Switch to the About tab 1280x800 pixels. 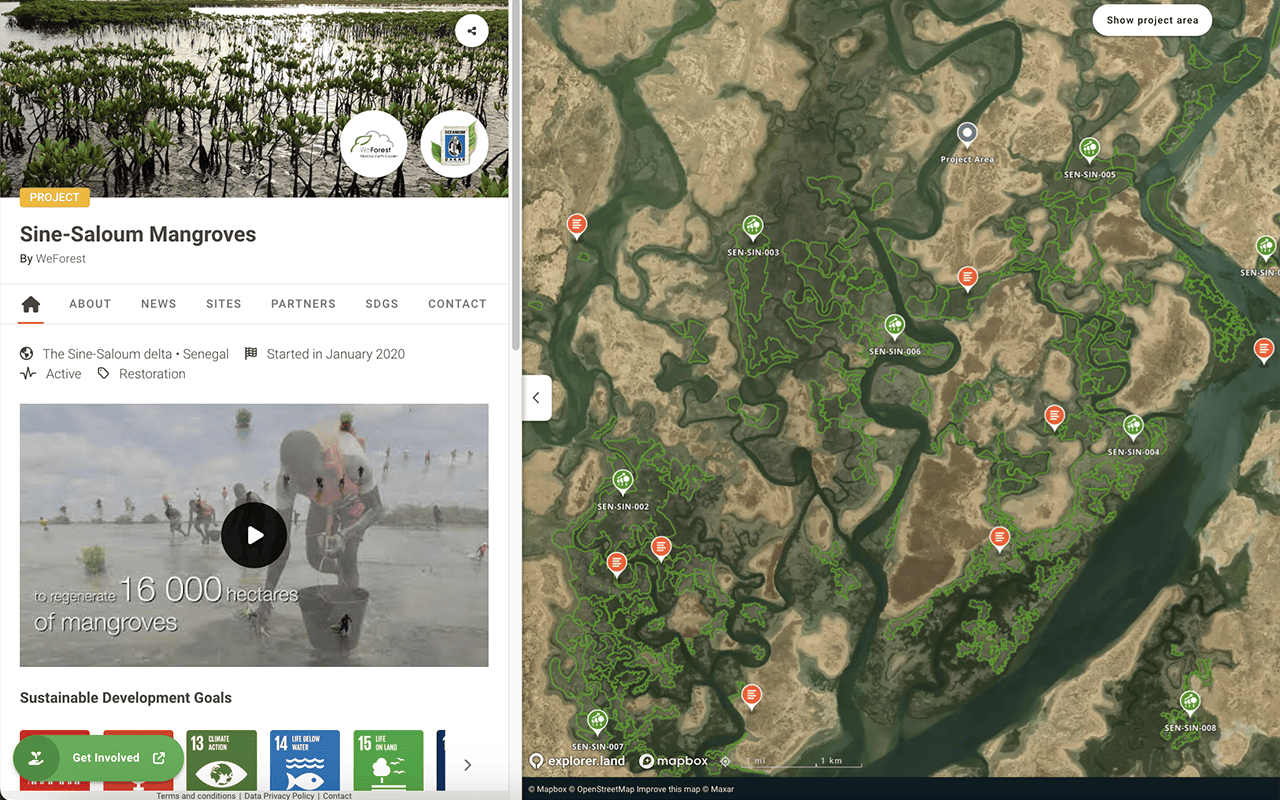90,304
